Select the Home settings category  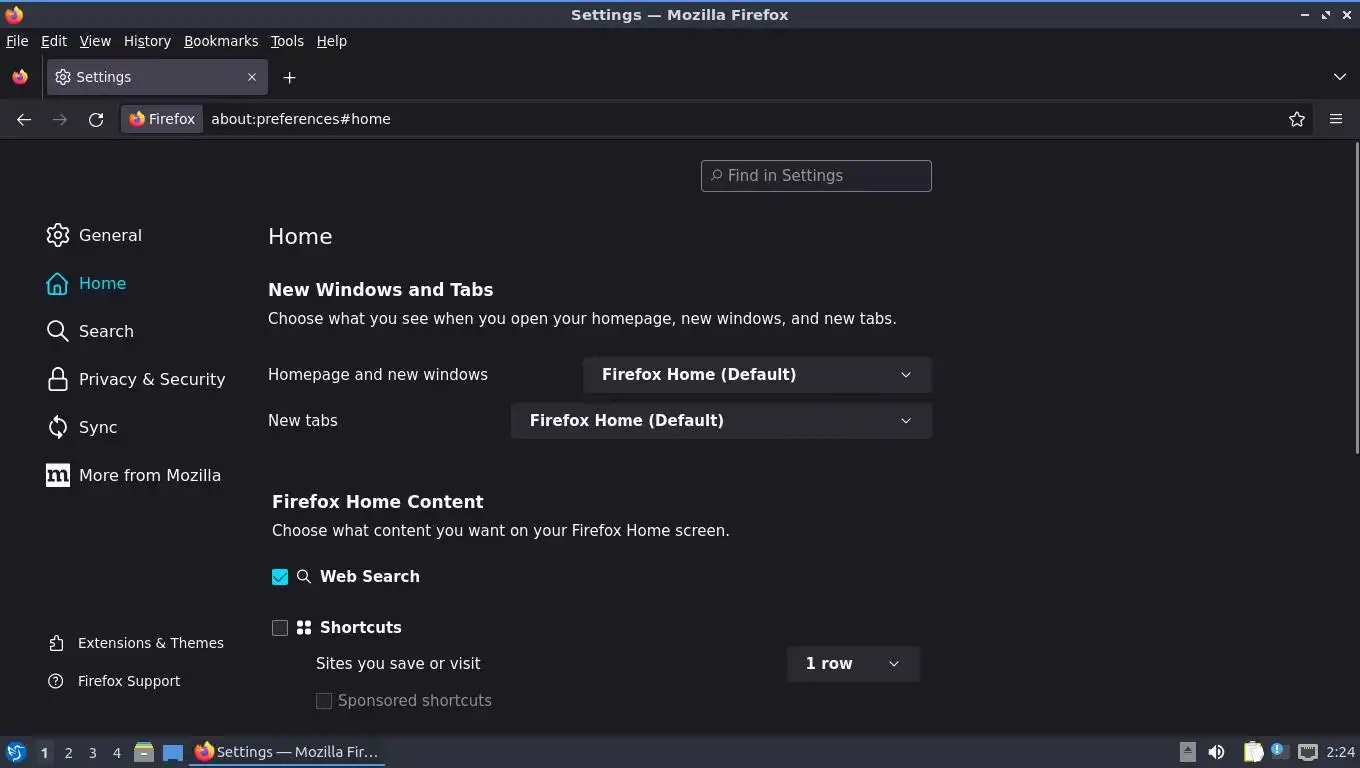pos(86,283)
